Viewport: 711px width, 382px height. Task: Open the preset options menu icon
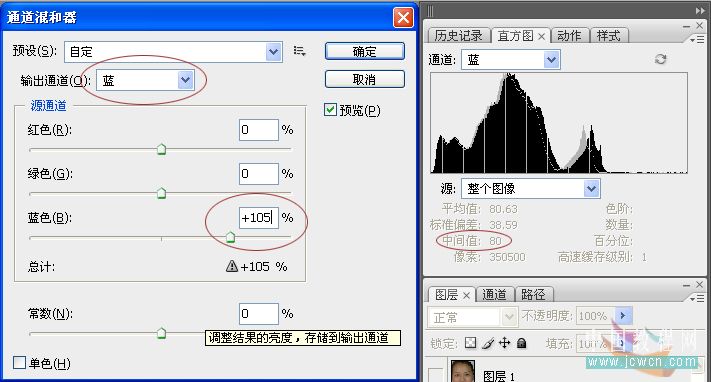click(299, 51)
